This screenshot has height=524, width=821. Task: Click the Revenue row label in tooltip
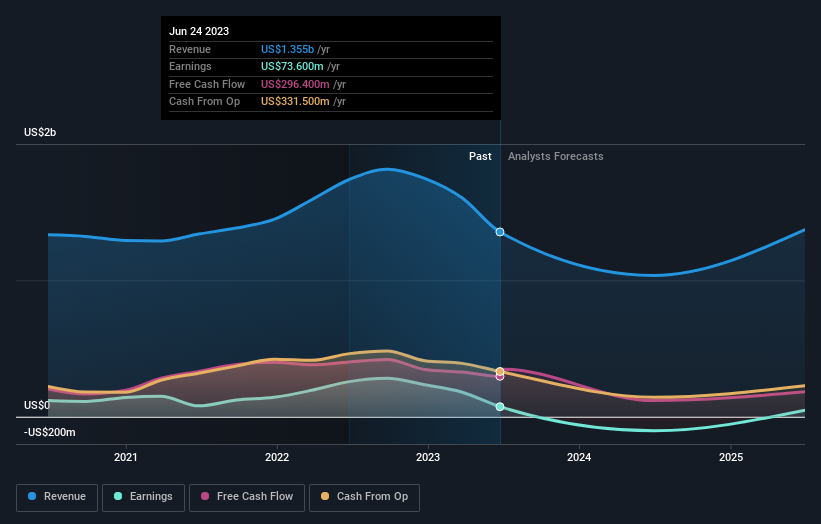point(190,49)
